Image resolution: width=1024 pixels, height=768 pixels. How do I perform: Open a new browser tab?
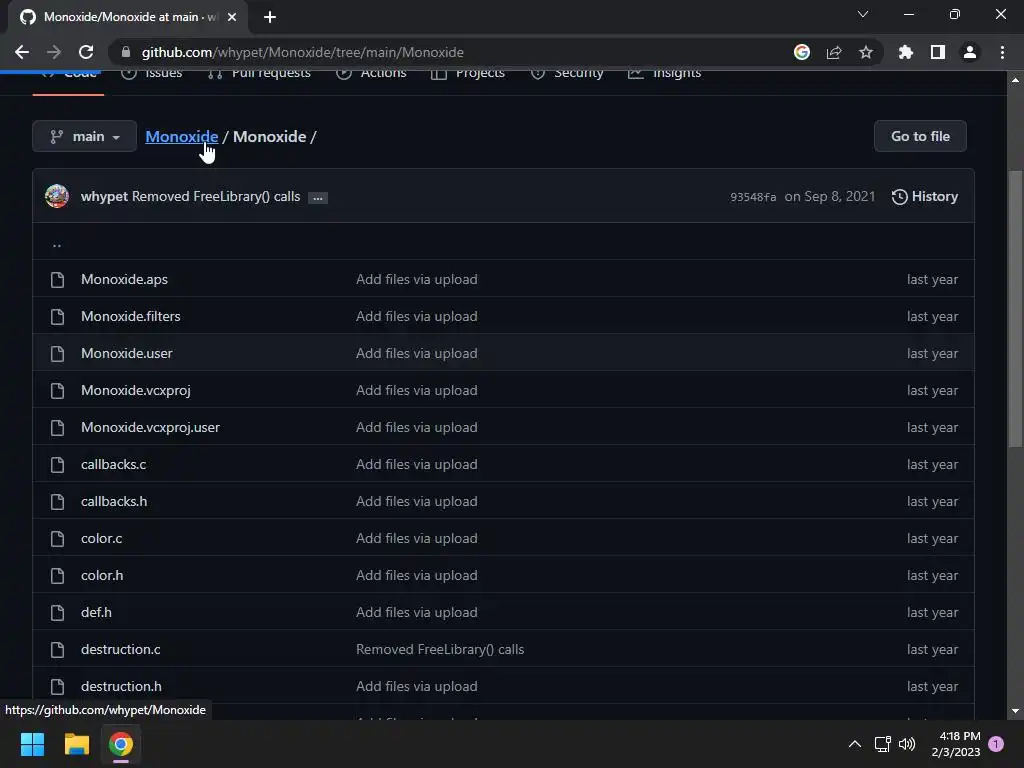coord(270,17)
